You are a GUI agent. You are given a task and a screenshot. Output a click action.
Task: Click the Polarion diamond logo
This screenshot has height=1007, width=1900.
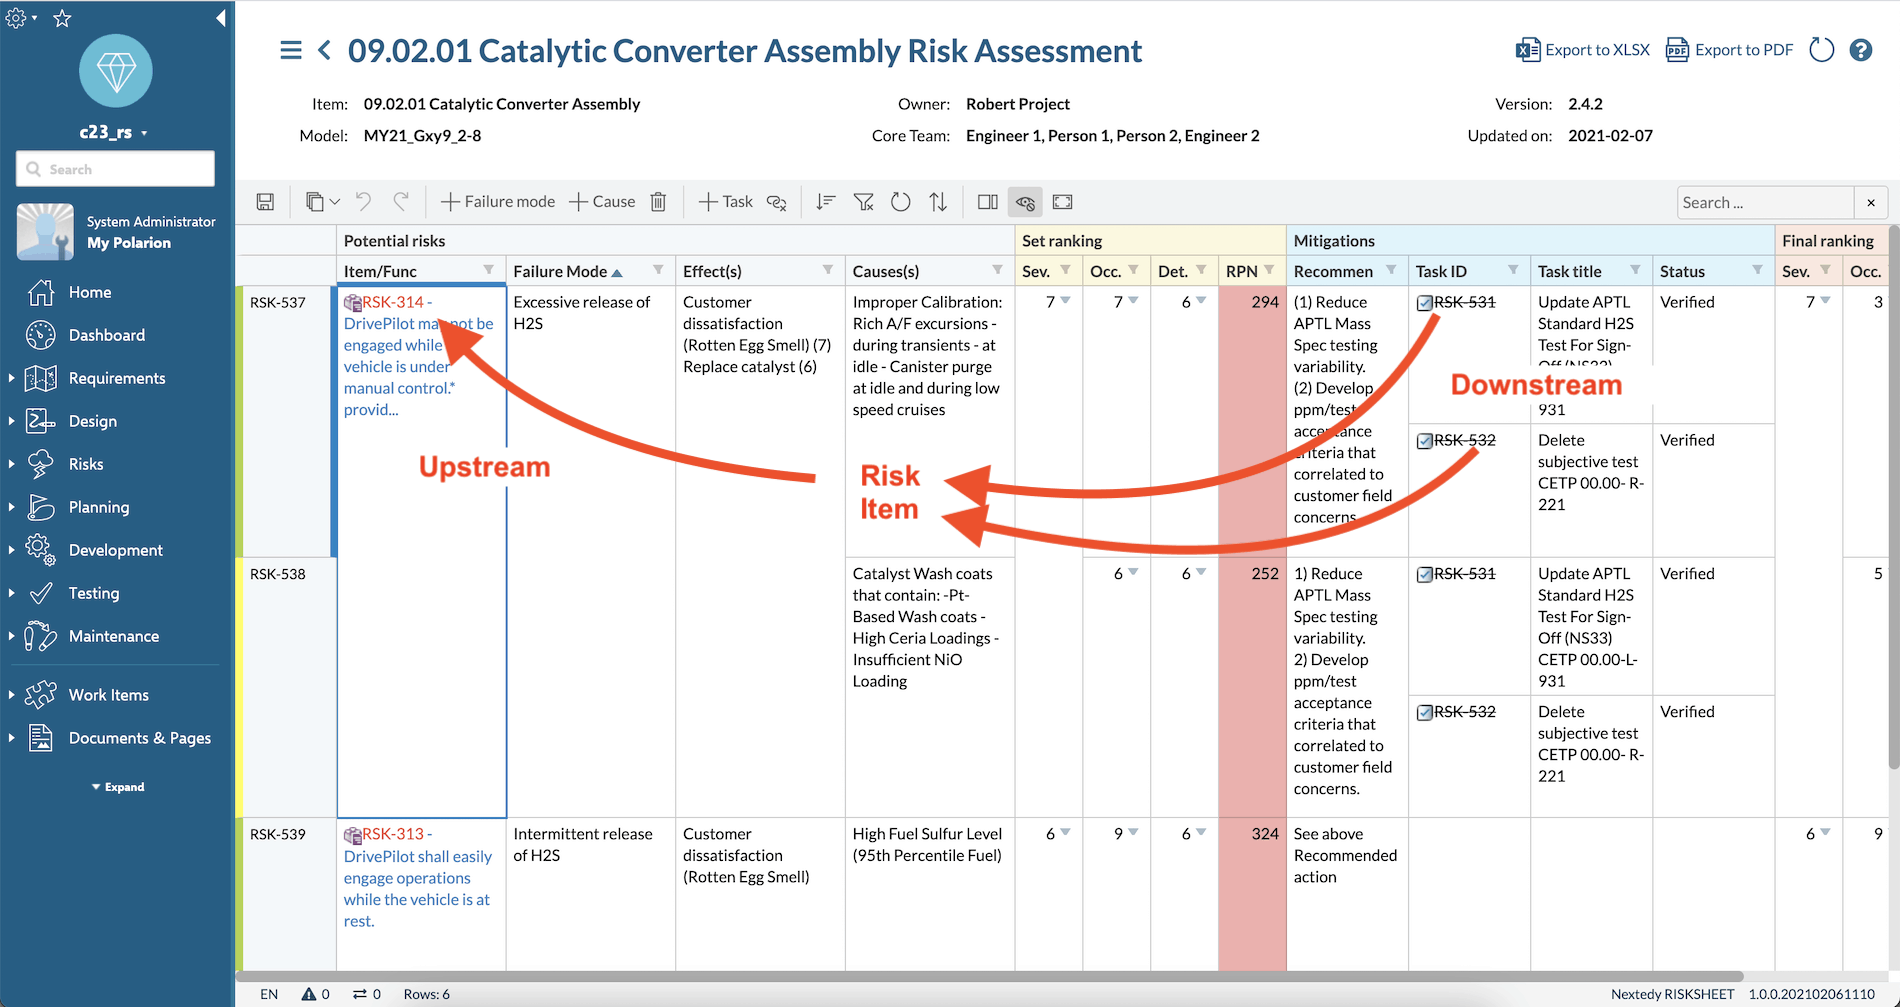click(116, 70)
